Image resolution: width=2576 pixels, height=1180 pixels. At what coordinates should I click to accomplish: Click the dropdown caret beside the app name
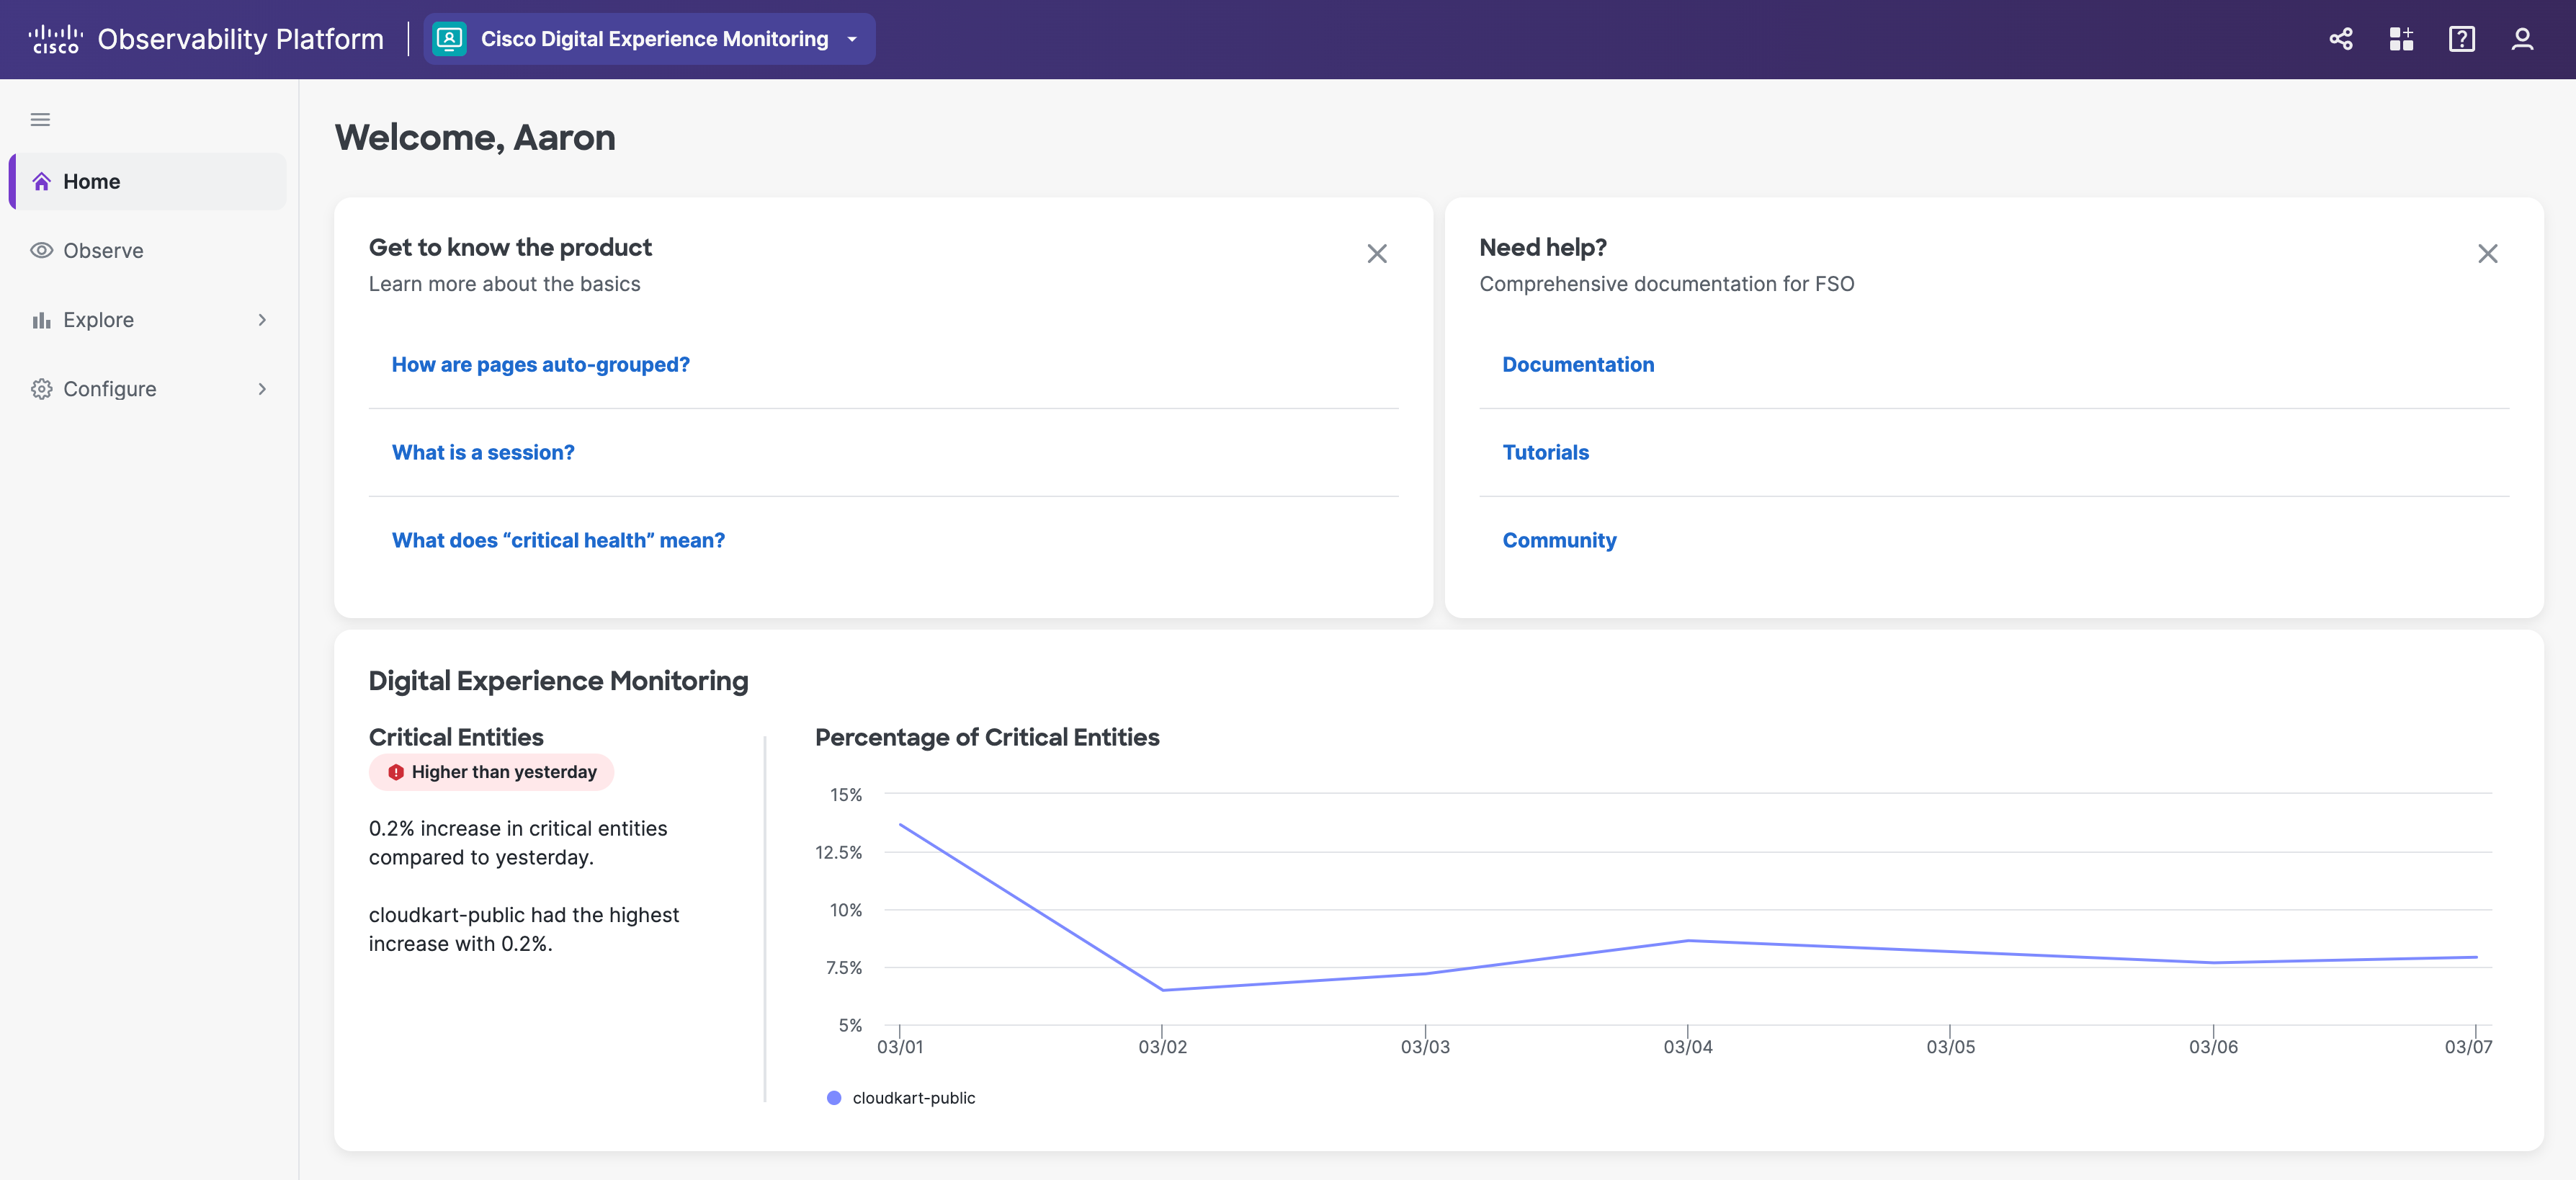click(x=852, y=39)
